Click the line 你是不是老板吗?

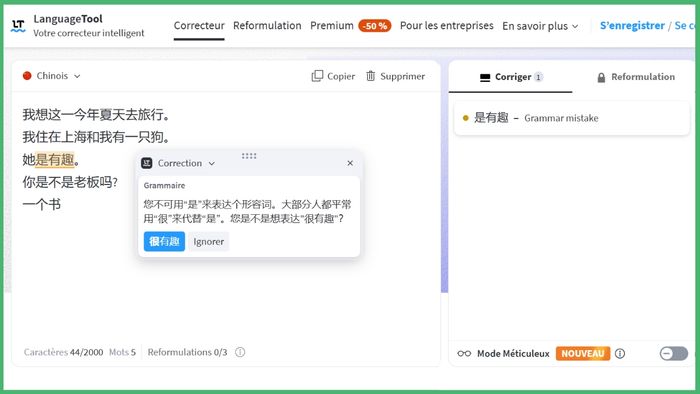70,182
